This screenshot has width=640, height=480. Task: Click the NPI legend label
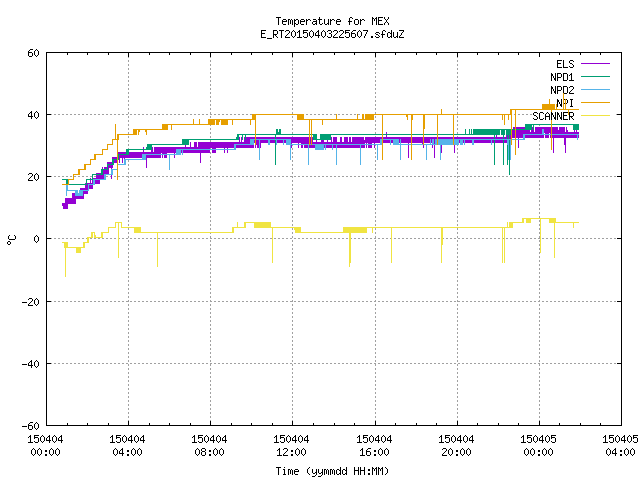pos(565,103)
